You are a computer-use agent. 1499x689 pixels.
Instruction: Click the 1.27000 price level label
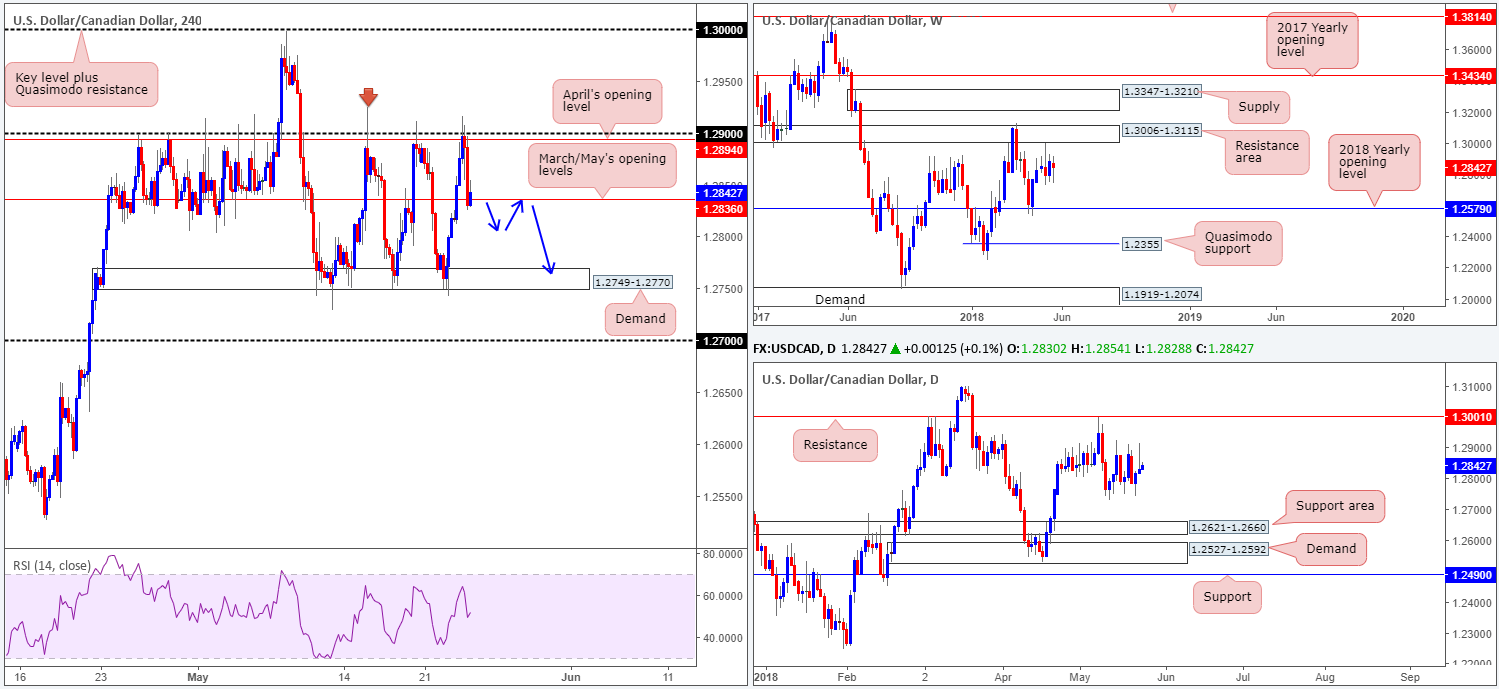(722, 341)
